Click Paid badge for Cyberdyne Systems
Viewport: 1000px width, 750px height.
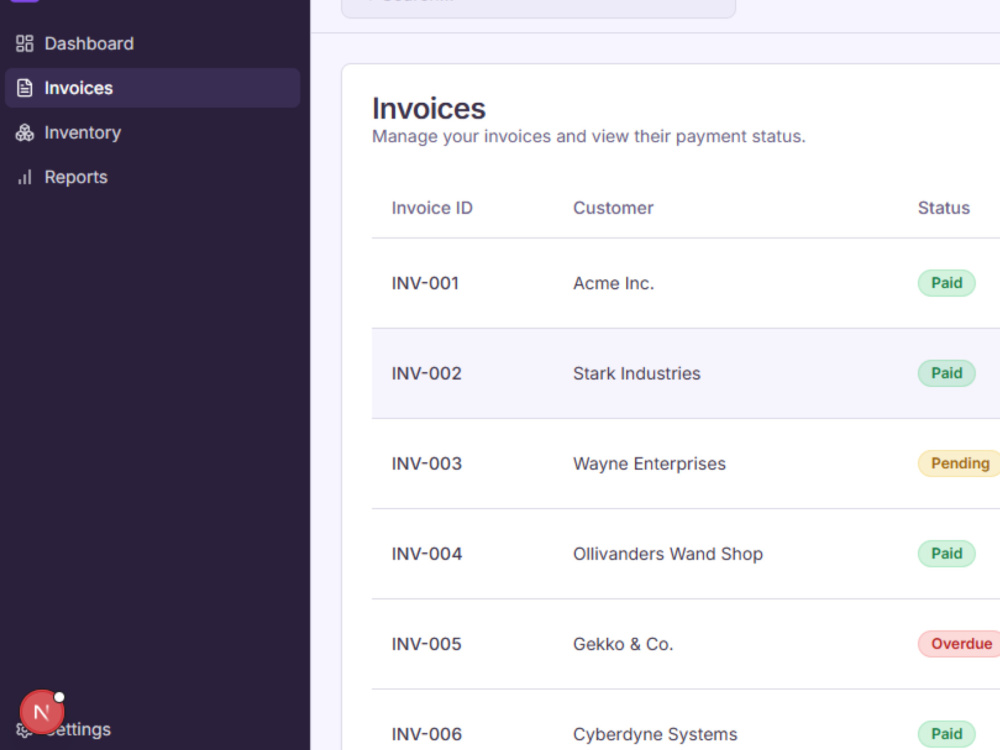[x=946, y=734]
